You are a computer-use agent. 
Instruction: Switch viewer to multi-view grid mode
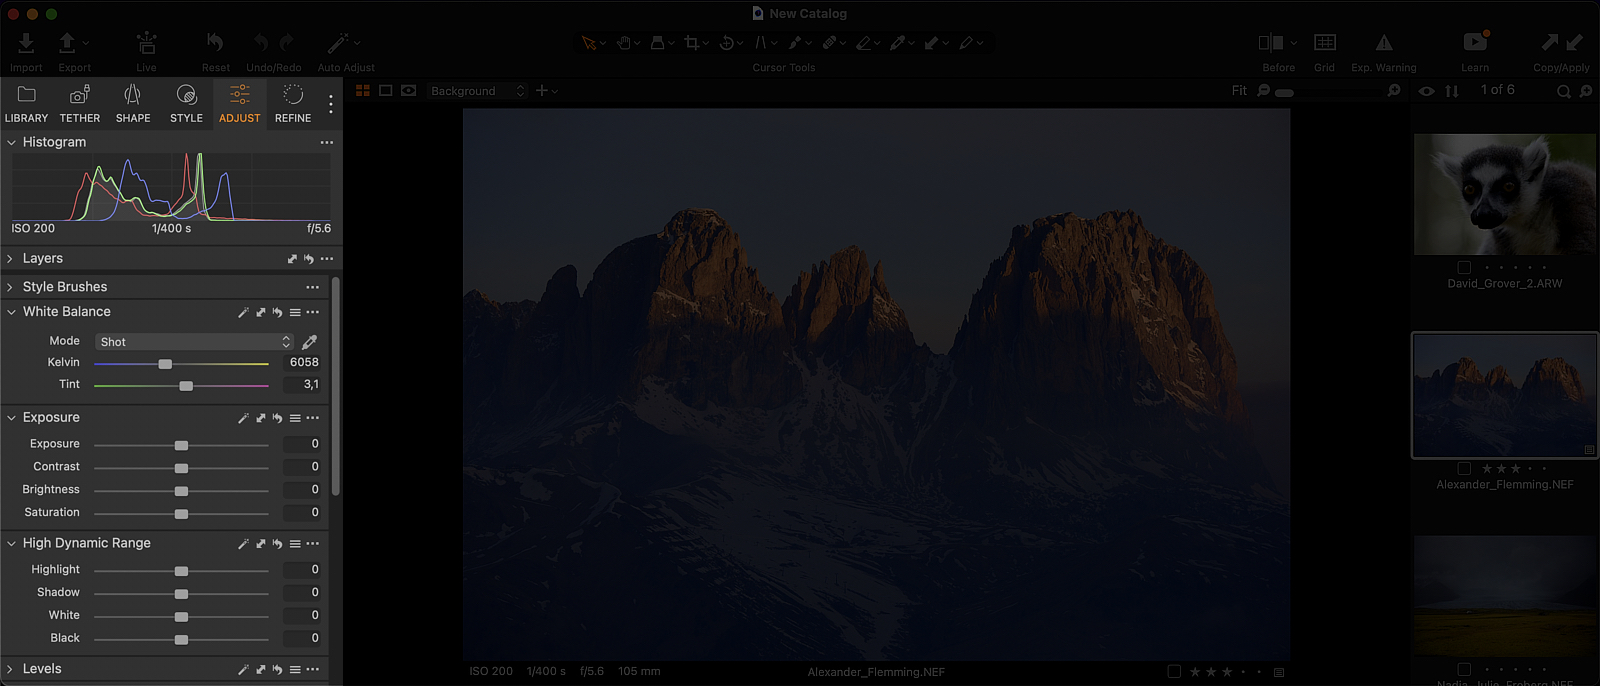point(363,91)
